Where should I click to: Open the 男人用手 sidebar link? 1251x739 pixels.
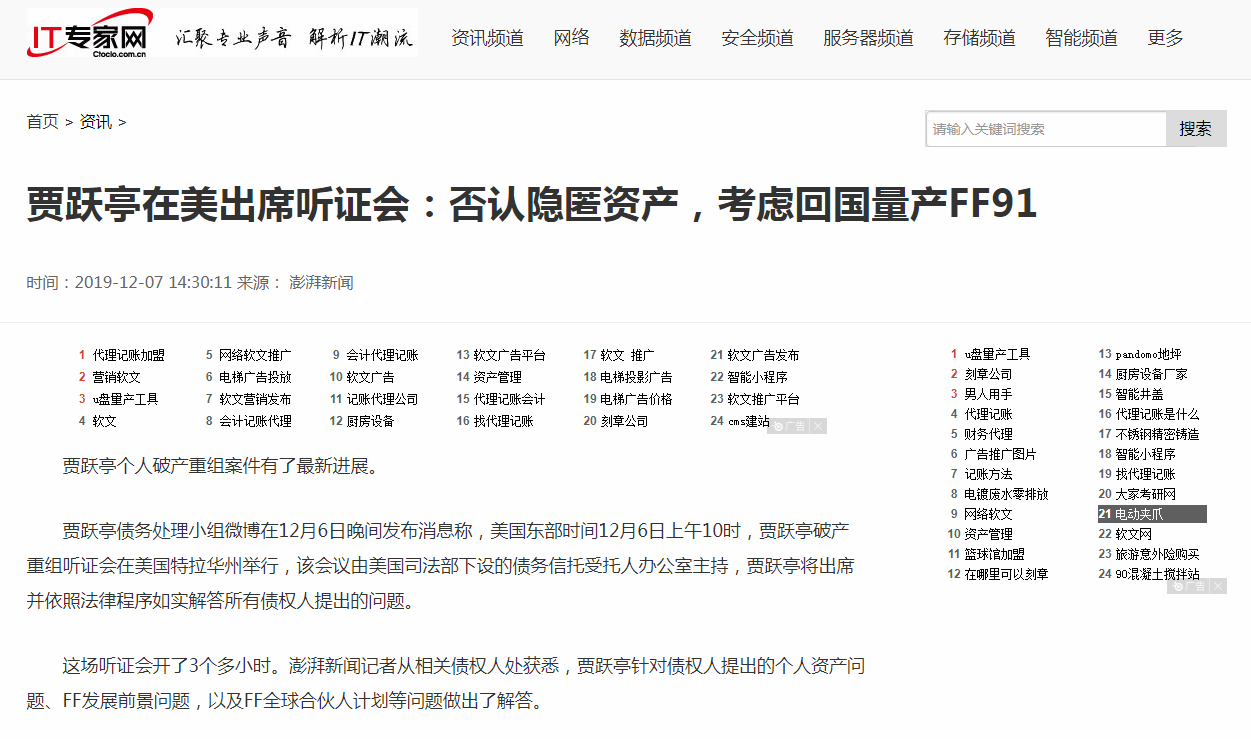(x=988, y=394)
